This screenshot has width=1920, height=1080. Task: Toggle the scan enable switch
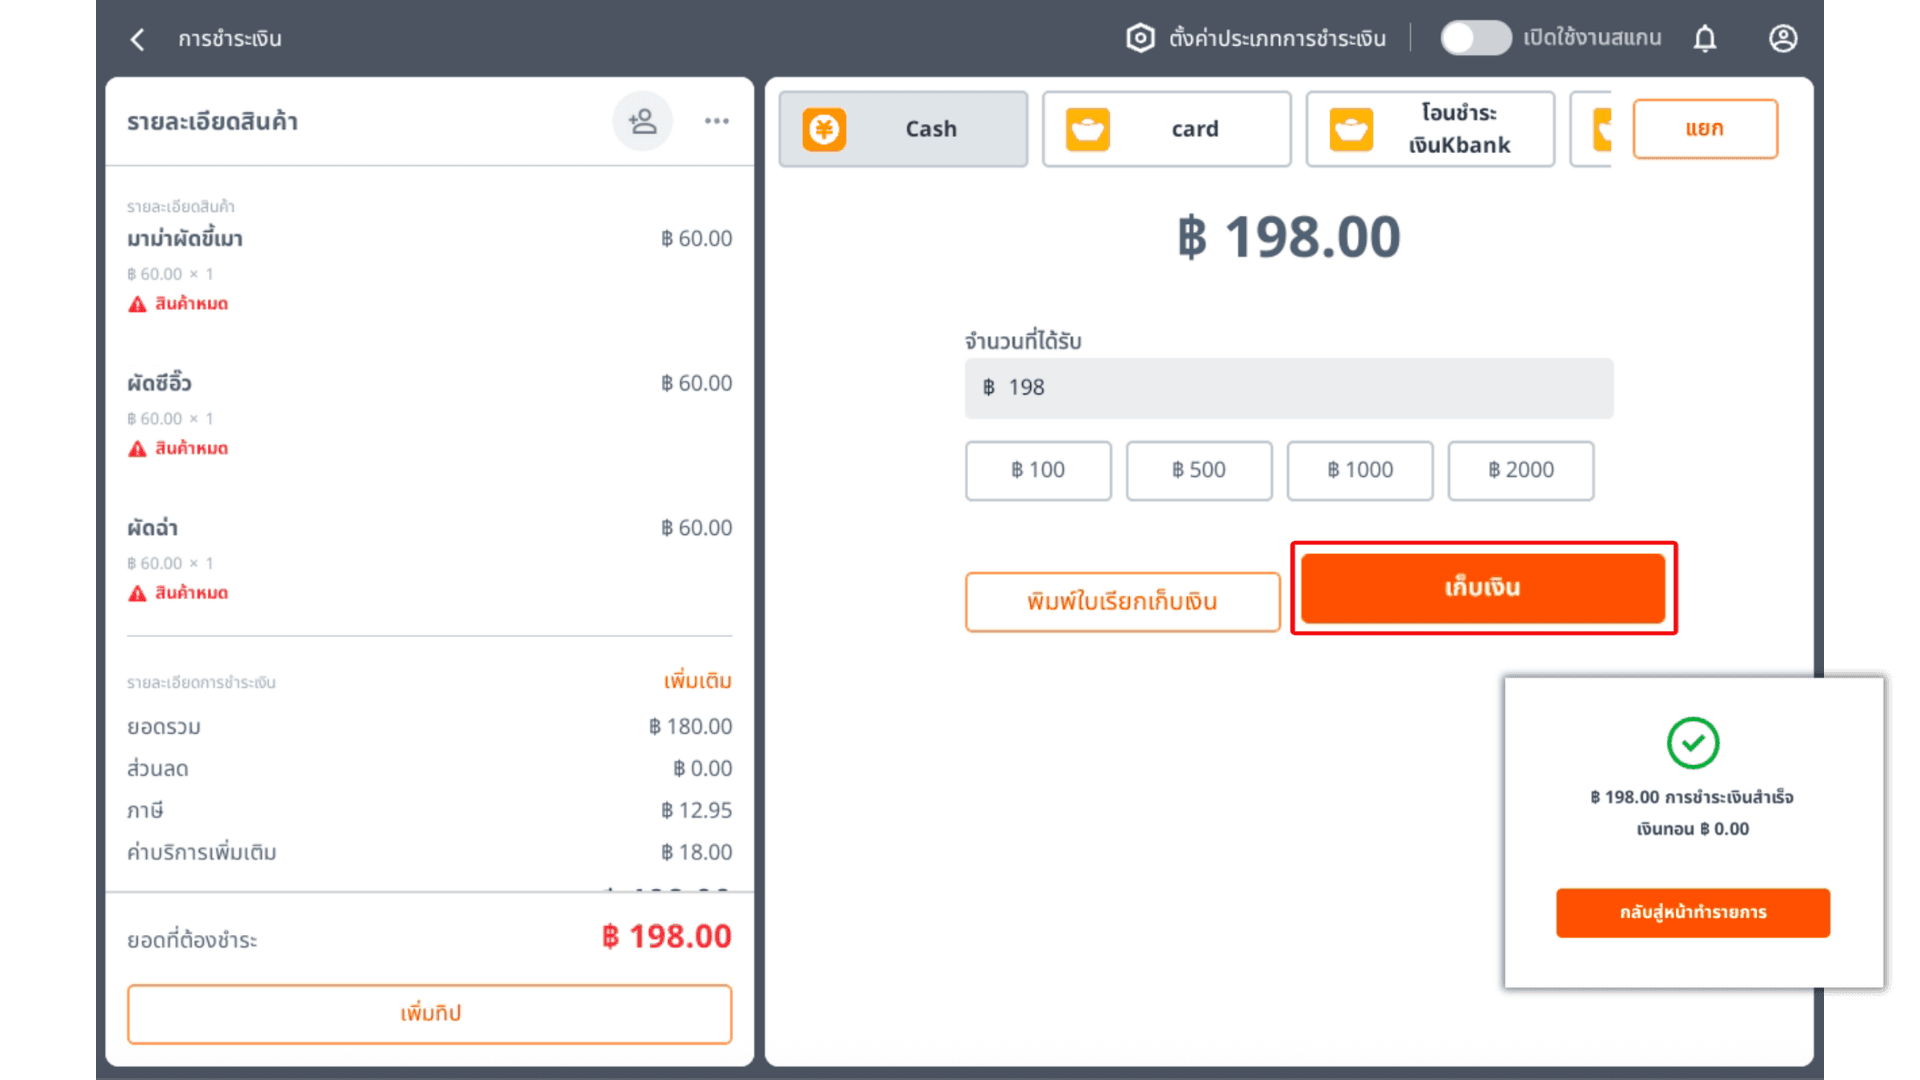1475,38
